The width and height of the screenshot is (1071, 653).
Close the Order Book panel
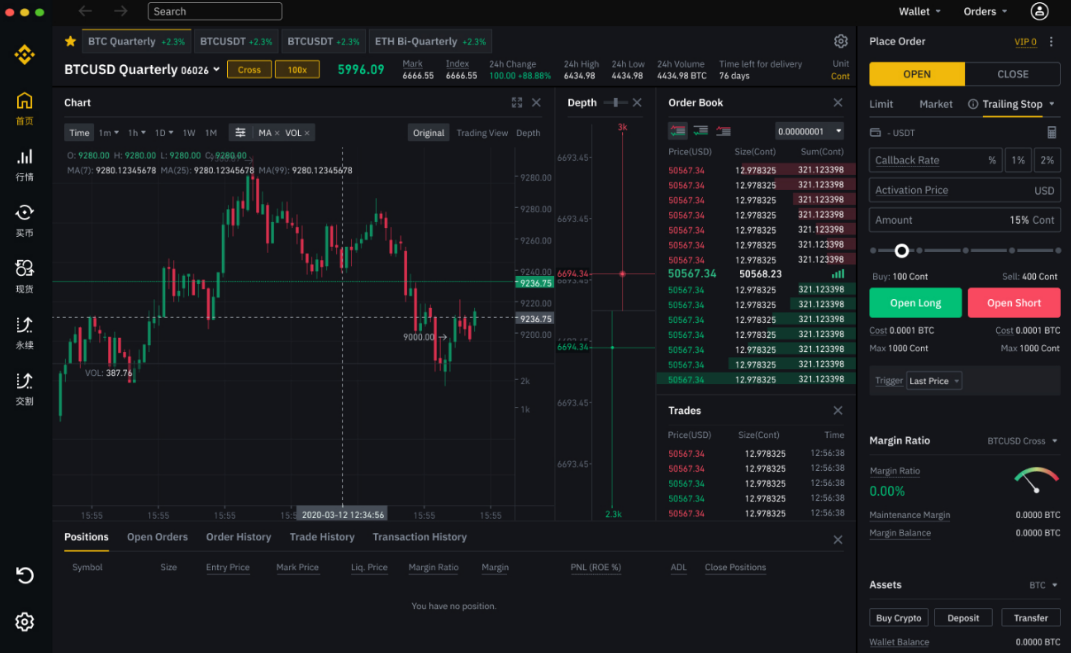[838, 102]
